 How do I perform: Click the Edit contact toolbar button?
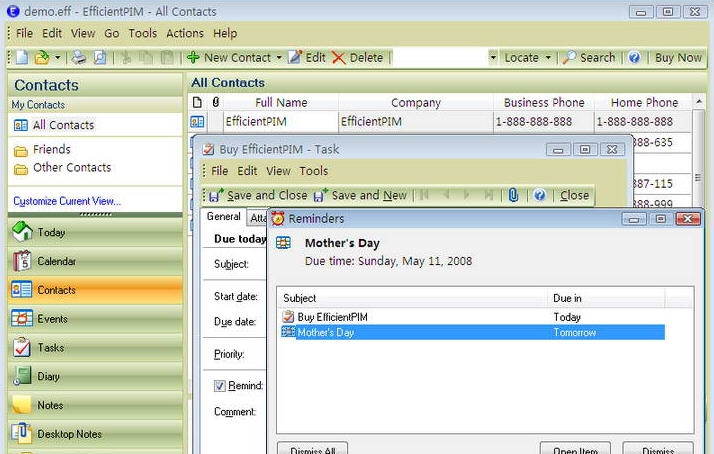tap(307, 58)
